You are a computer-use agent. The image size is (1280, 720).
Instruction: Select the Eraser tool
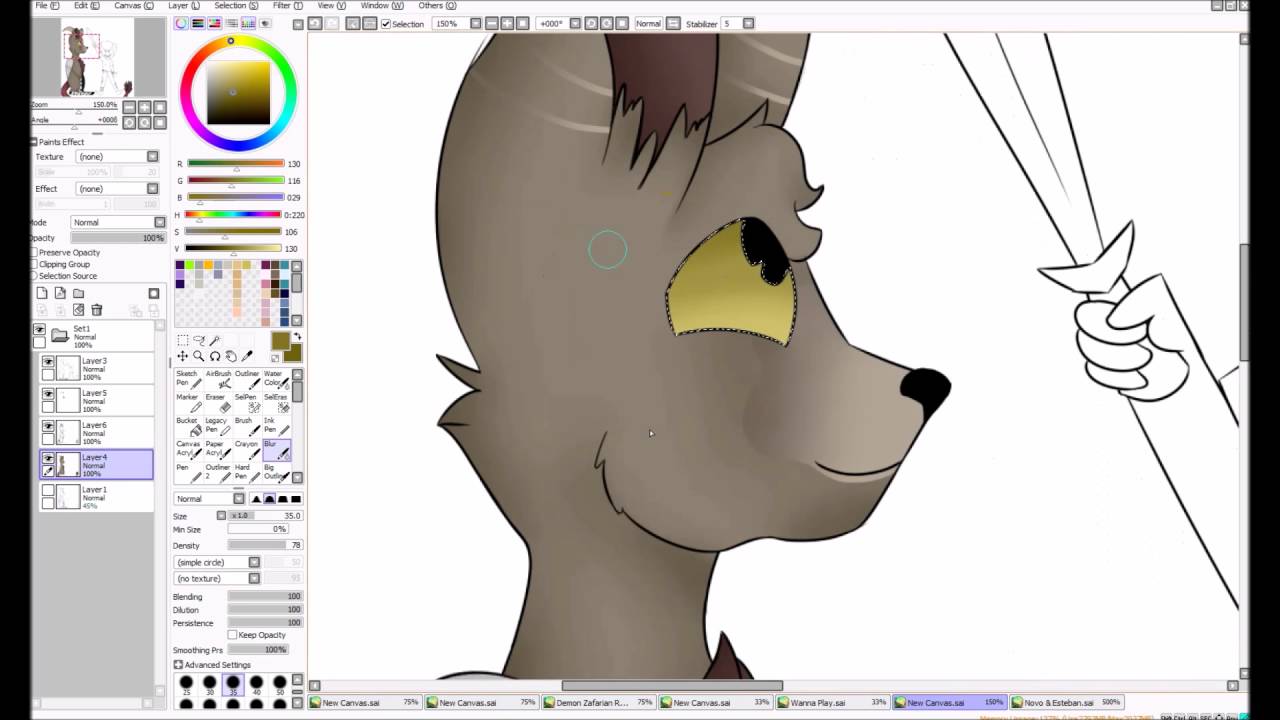click(218, 403)
